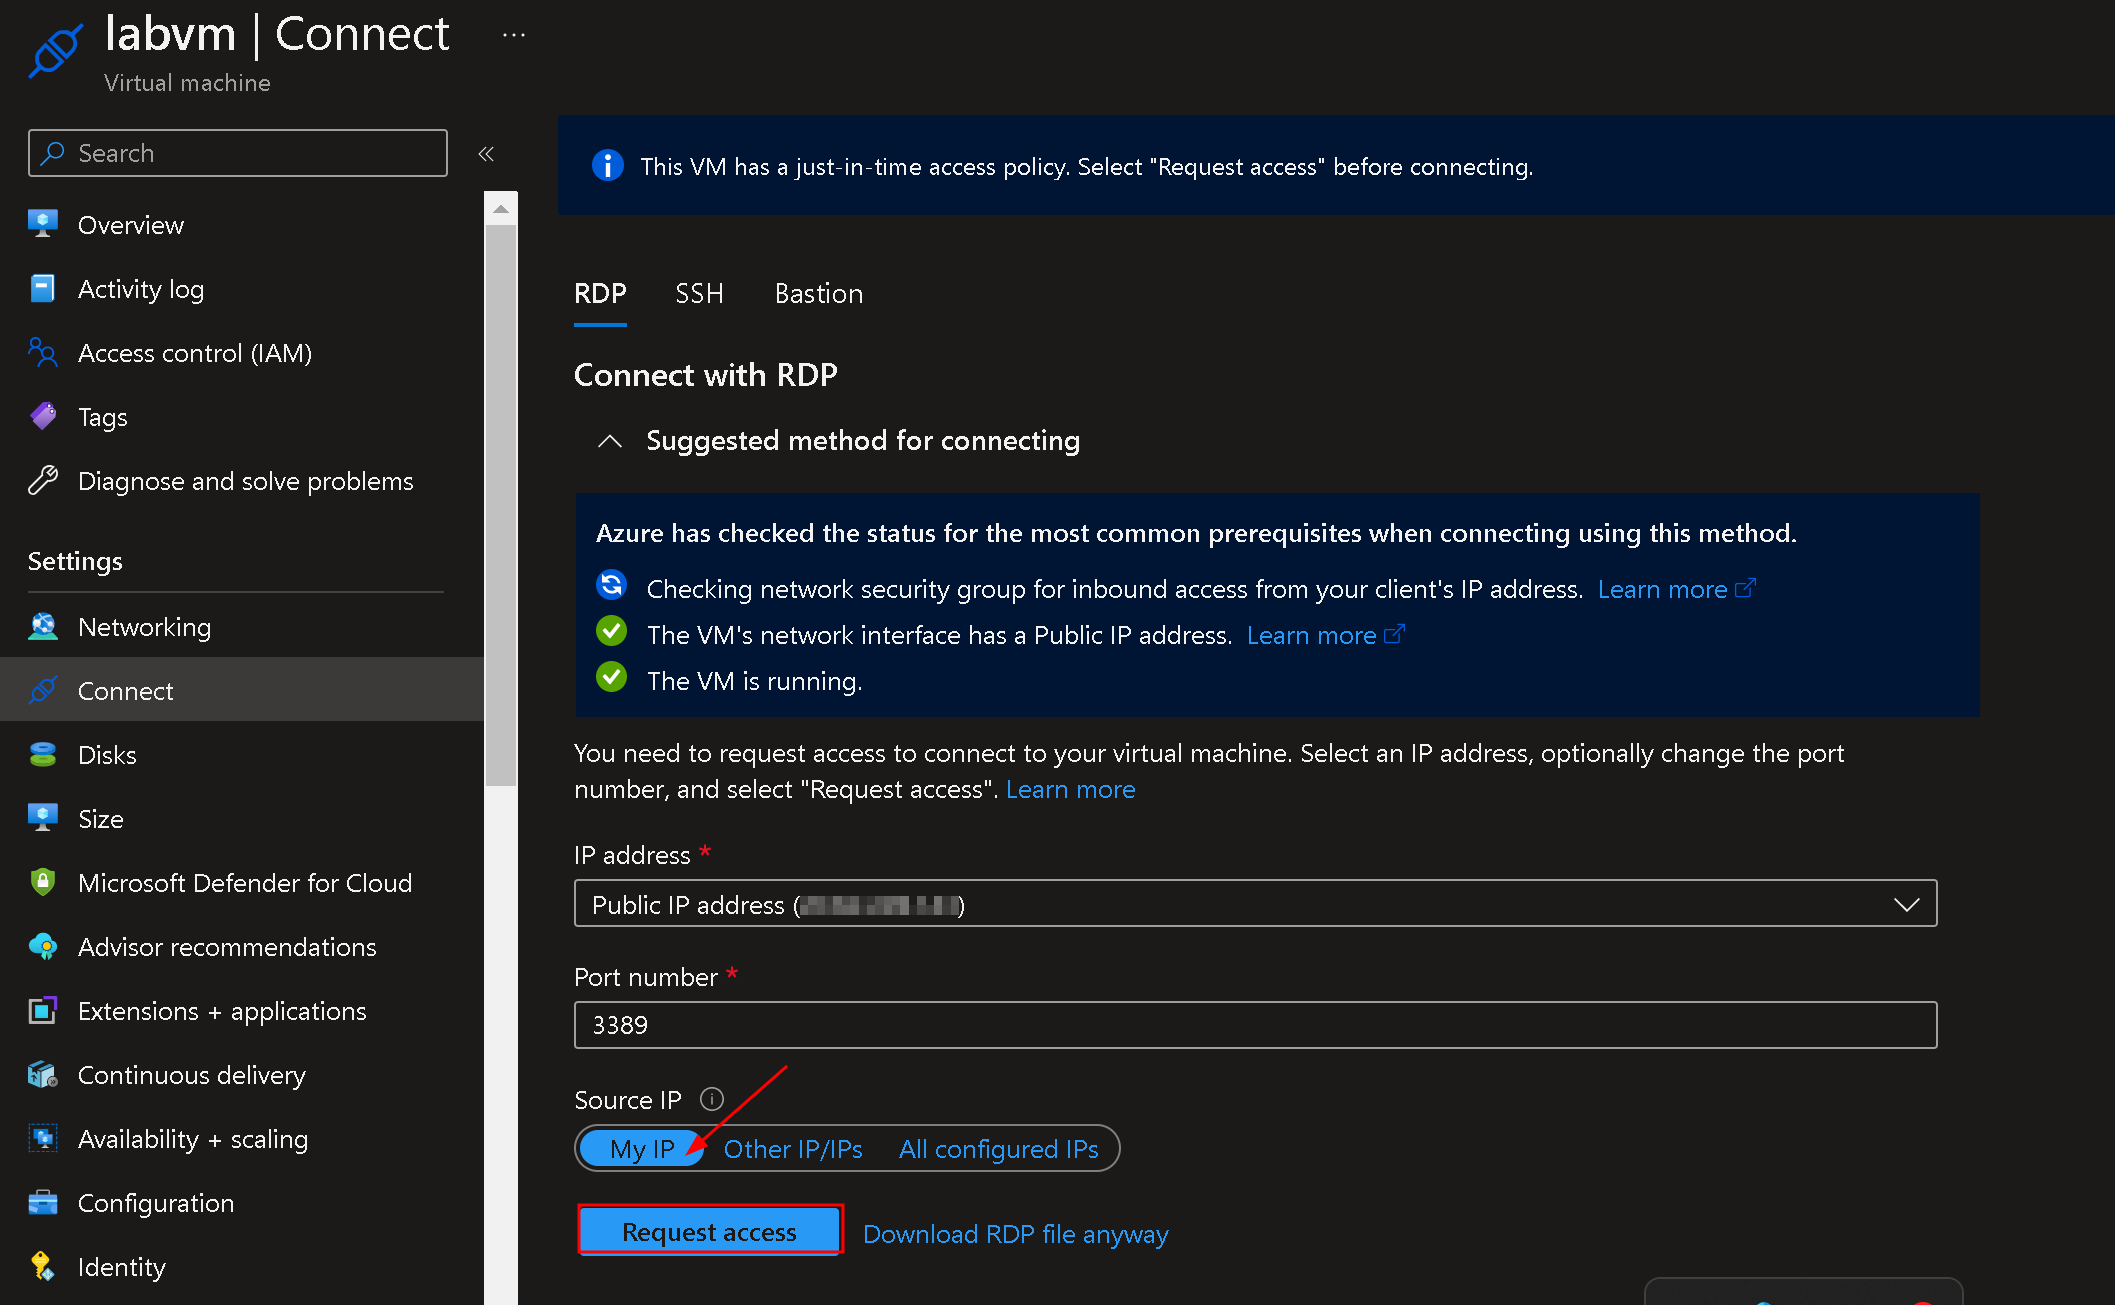Open Microsoft Defender for Cloud shield icon
The width and height of the screenshot is (2115, 1305).
tap(42, 882)
